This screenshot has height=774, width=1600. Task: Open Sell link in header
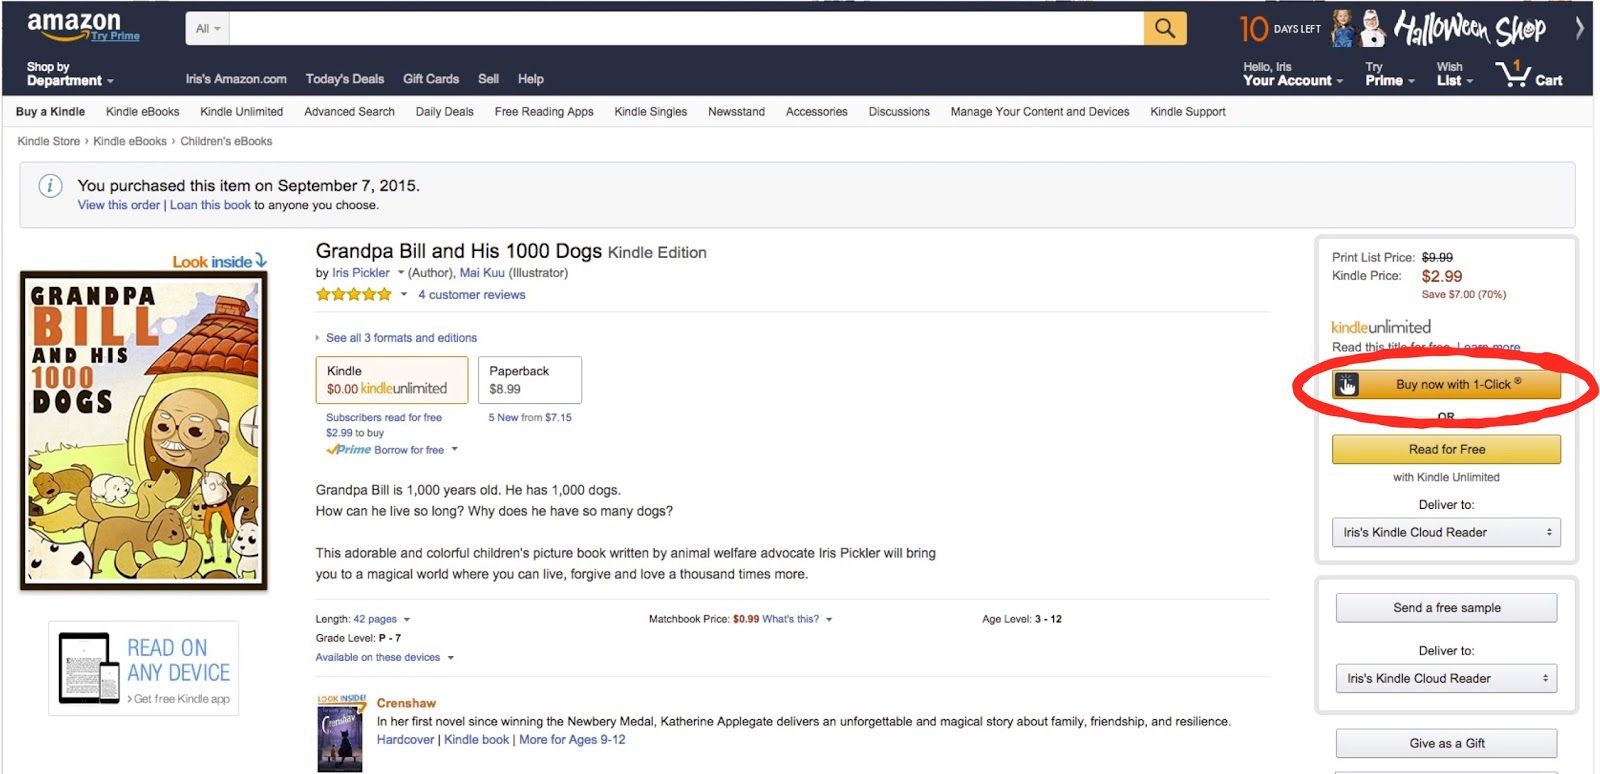click(x=488, y=79)
